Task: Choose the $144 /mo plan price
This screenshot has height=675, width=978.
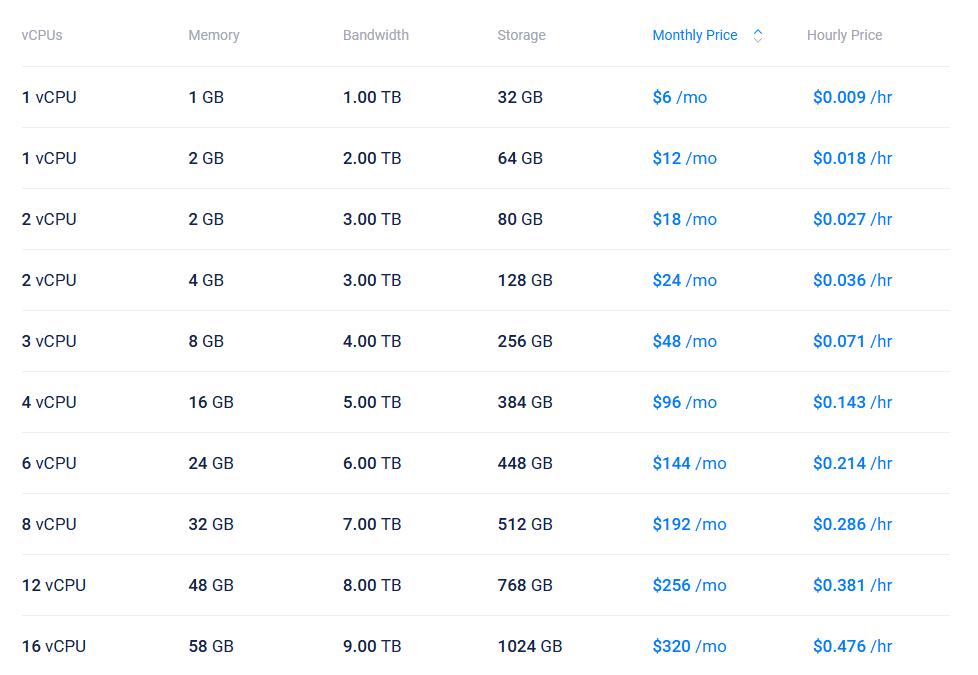Action: tap(690, 463)
